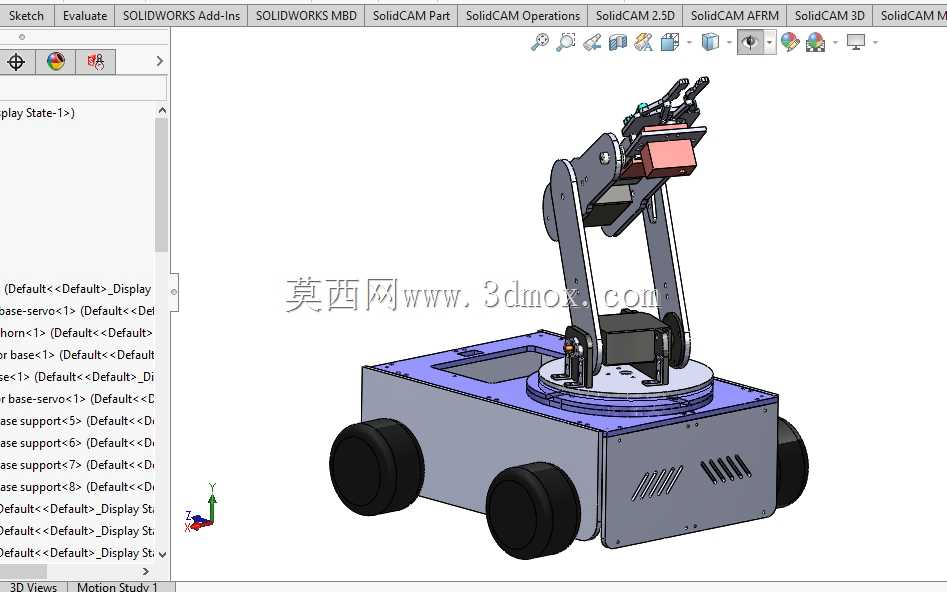
Task: Click down arrow of the feature tree scrollbar
Action: coord(161,553)
